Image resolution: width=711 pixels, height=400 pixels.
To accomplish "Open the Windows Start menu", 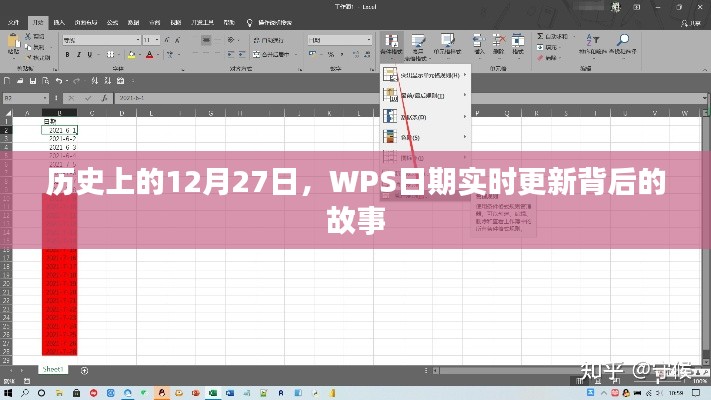I will pyautogui.click(x=8, y=393).
